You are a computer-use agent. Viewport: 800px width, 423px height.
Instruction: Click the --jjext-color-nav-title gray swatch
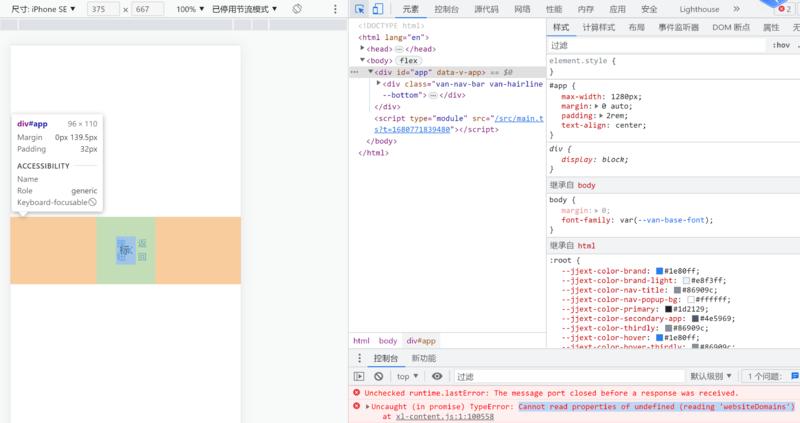677,290
